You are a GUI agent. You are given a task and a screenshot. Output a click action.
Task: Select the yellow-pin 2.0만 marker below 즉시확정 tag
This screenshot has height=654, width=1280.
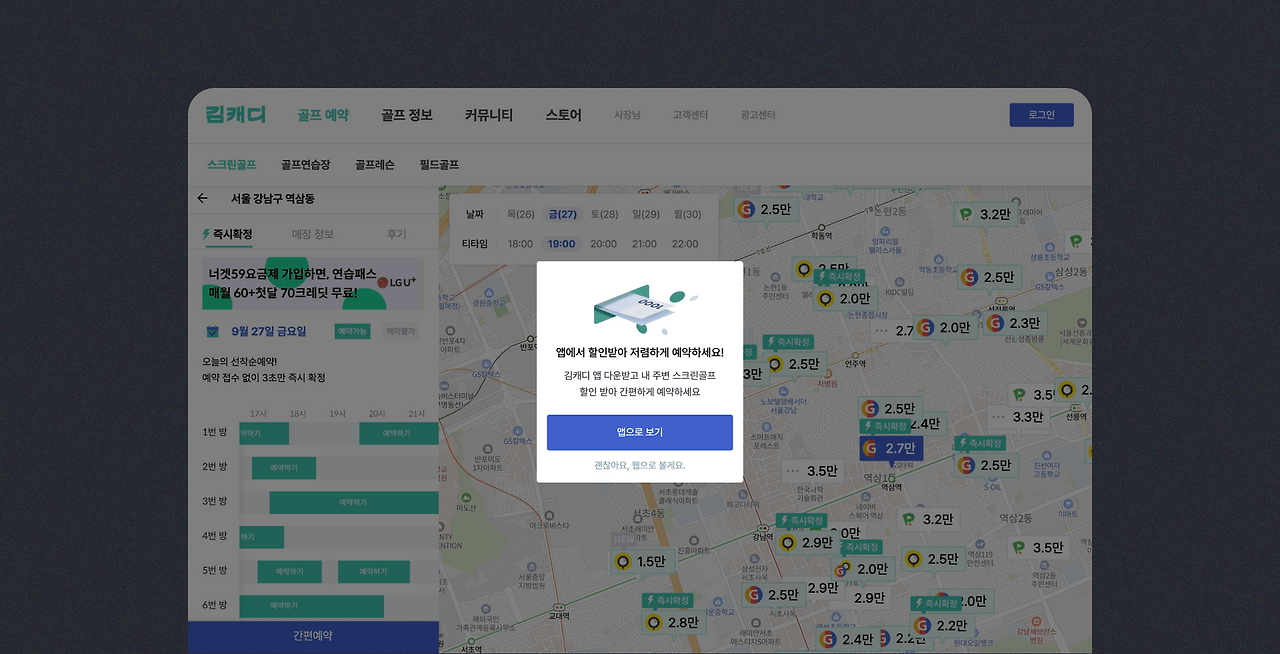844,298
